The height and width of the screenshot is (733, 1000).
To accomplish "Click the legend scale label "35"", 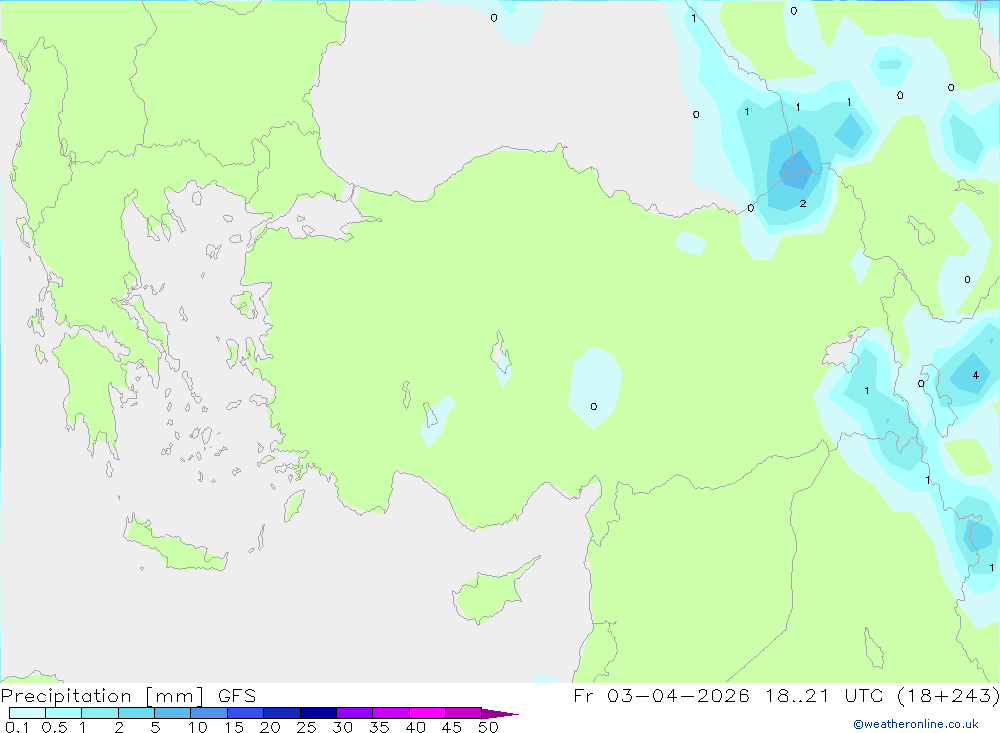I will [x=379, y=727].
